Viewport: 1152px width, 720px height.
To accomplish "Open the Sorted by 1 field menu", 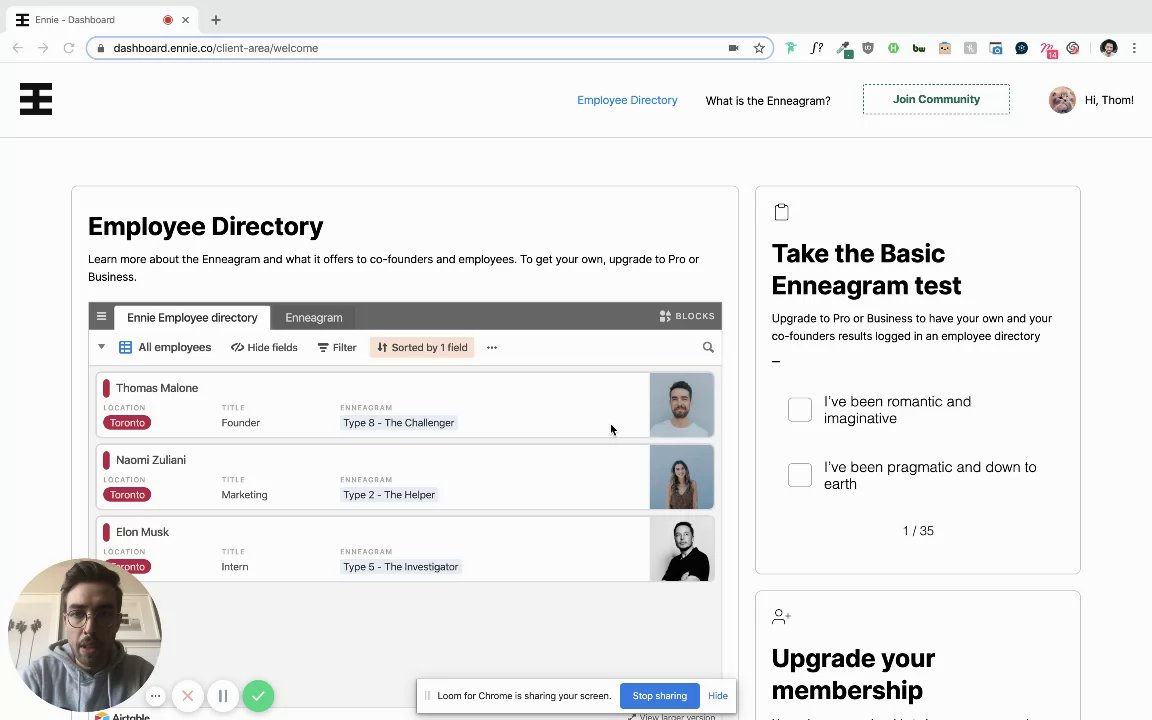I will point(422,348).
